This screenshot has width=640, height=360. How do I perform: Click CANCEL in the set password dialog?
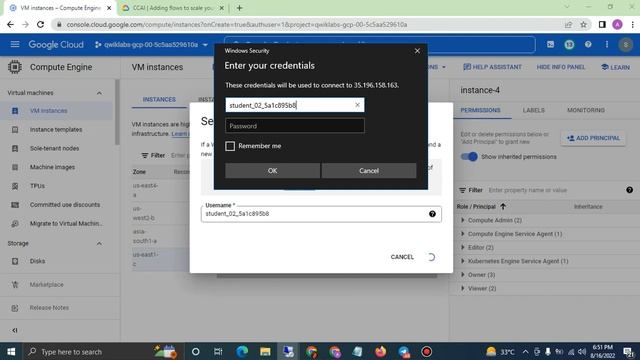(x=402, y=257)
